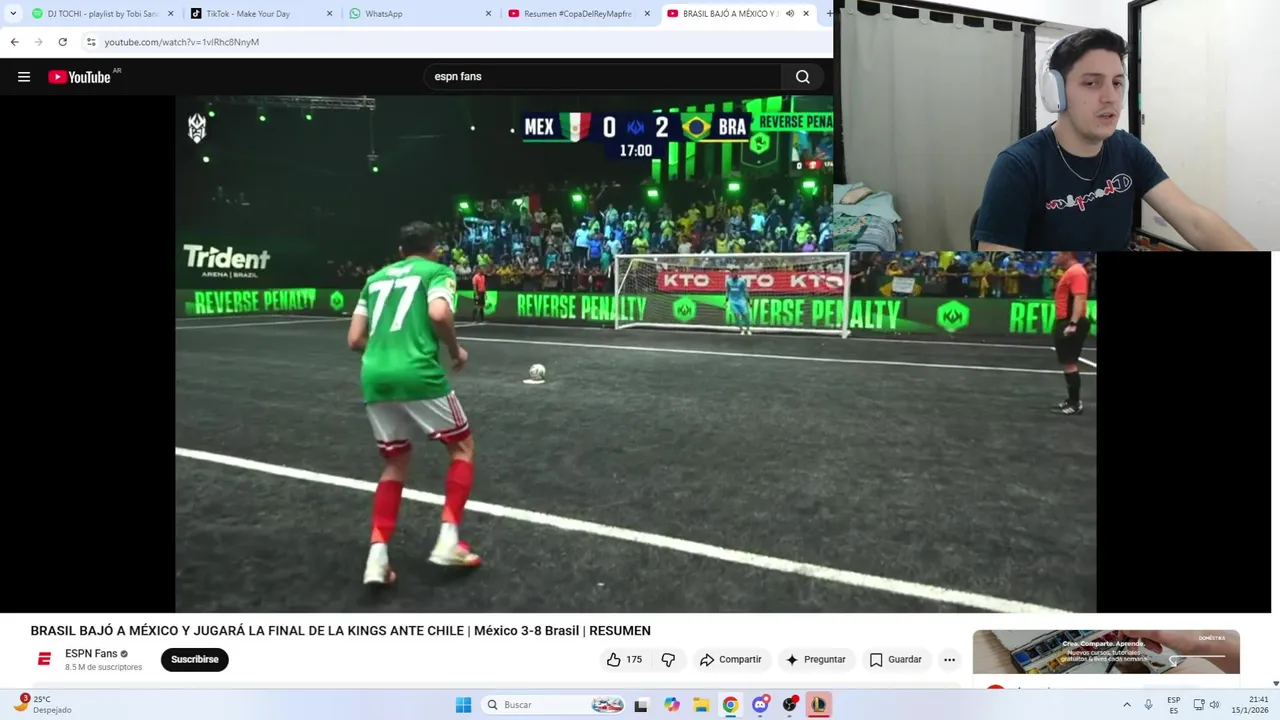Open the three-dot more actions menu
The image size is (1280, 720).
click(949, 660)
